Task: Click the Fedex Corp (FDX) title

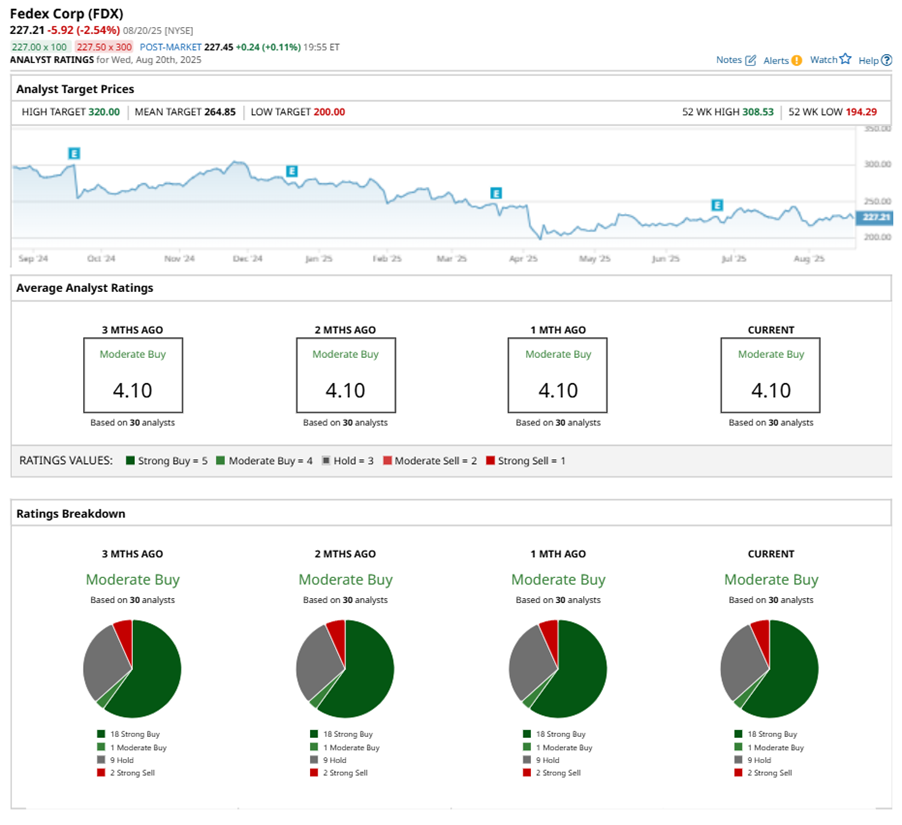Action: [x=67, y=14]
